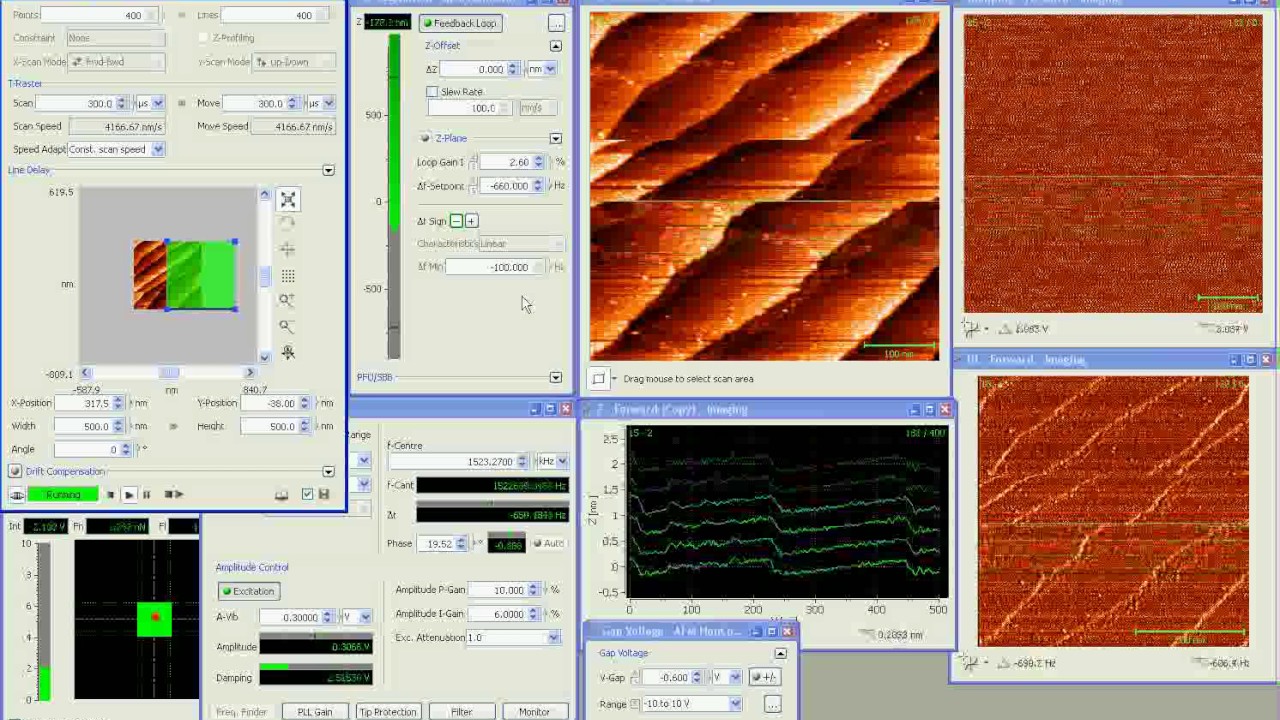Open the f-Centre kHz unit dropdown
The image size is (1280, 720).
(562, 461)
